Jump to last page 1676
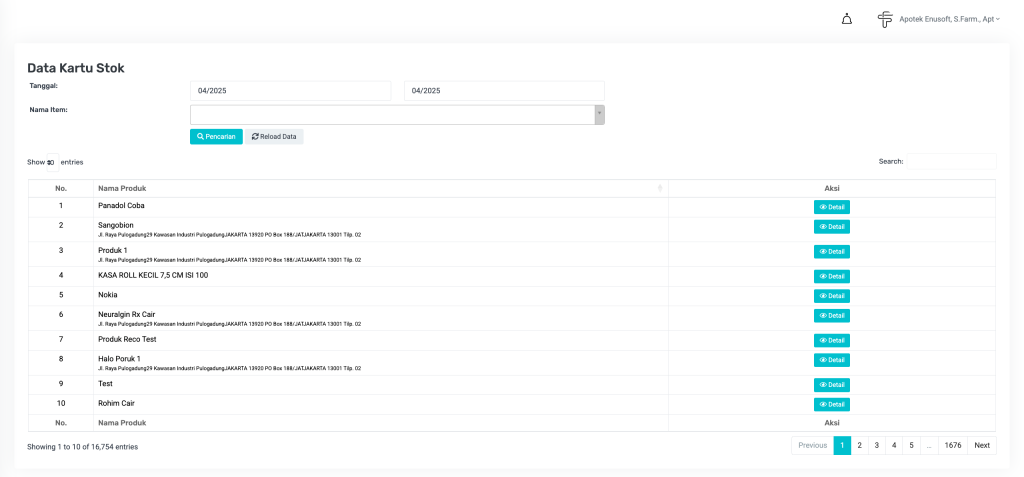This screenshot has height=477, width=1024. [x=952, y=446]
